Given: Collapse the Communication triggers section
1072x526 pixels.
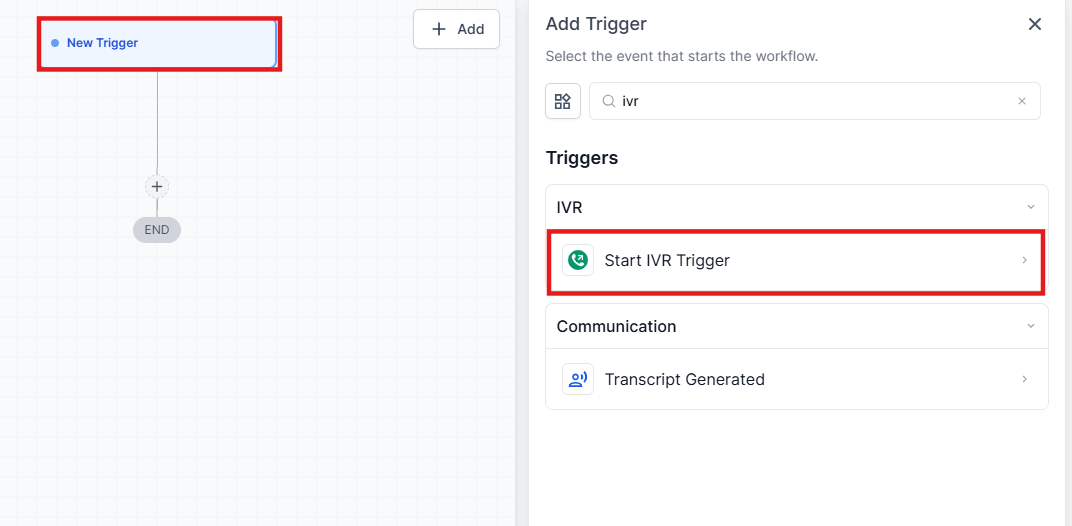Looking at the screenshot, I should pyautogui.click(x=1031, y=326).
